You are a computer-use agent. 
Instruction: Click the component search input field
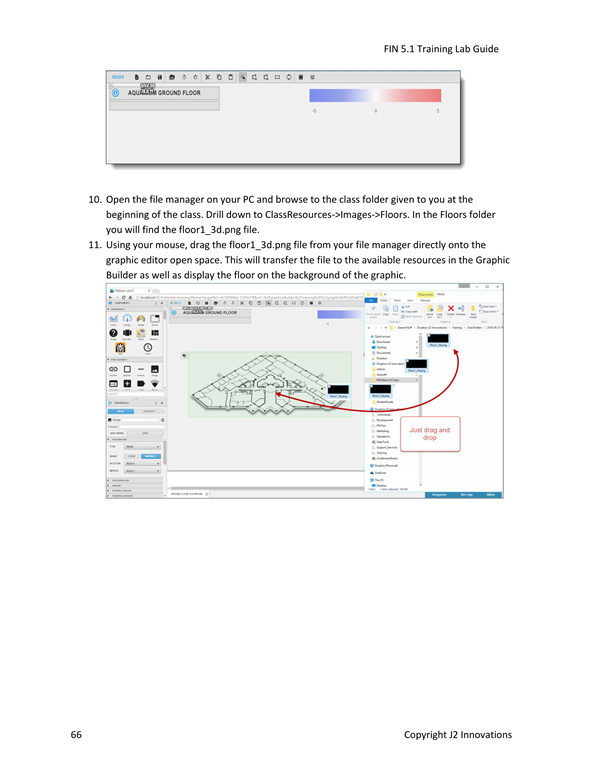click(136, 394)
